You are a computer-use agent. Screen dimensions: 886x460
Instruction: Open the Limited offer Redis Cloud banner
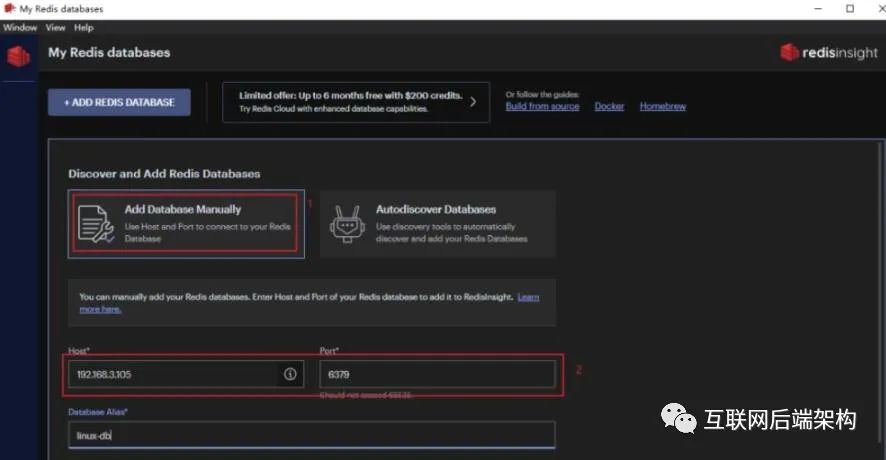[x=356, y=102]
